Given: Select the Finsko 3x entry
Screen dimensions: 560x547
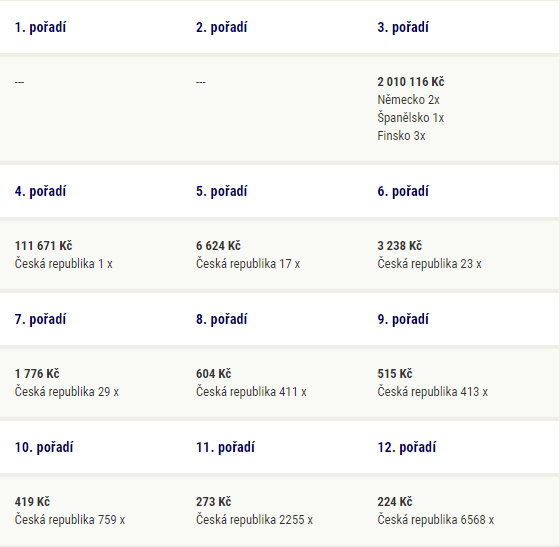Looking at the screenshot, I should 401,136.
